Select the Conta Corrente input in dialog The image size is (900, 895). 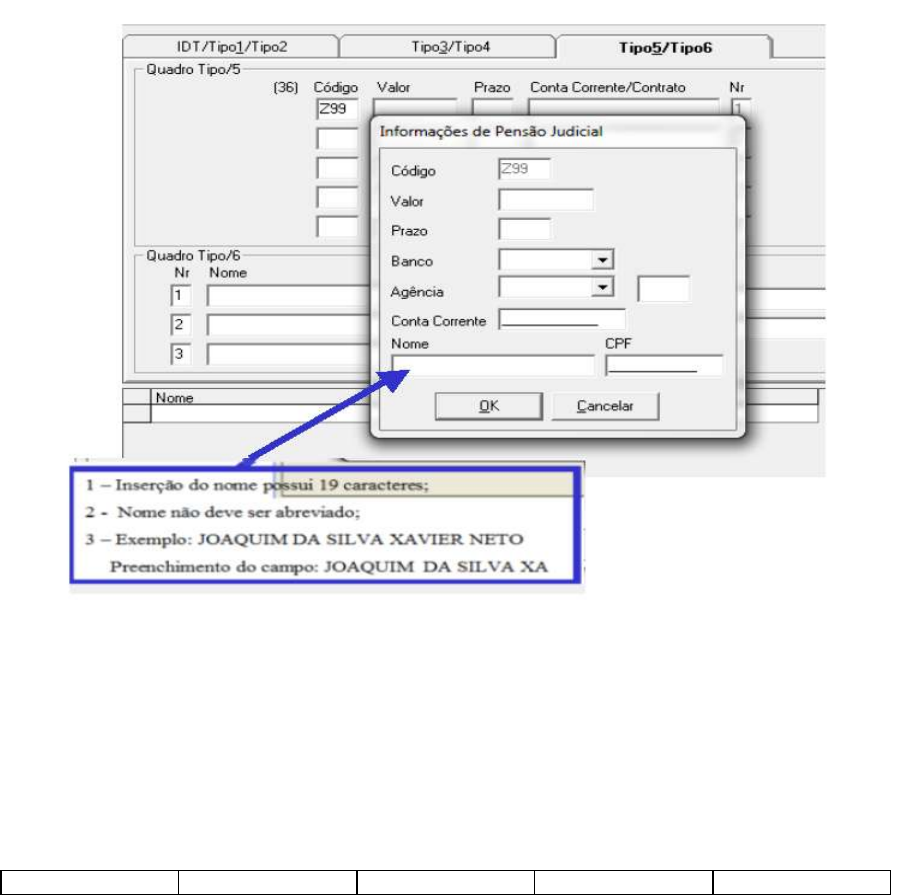point(561,319)
